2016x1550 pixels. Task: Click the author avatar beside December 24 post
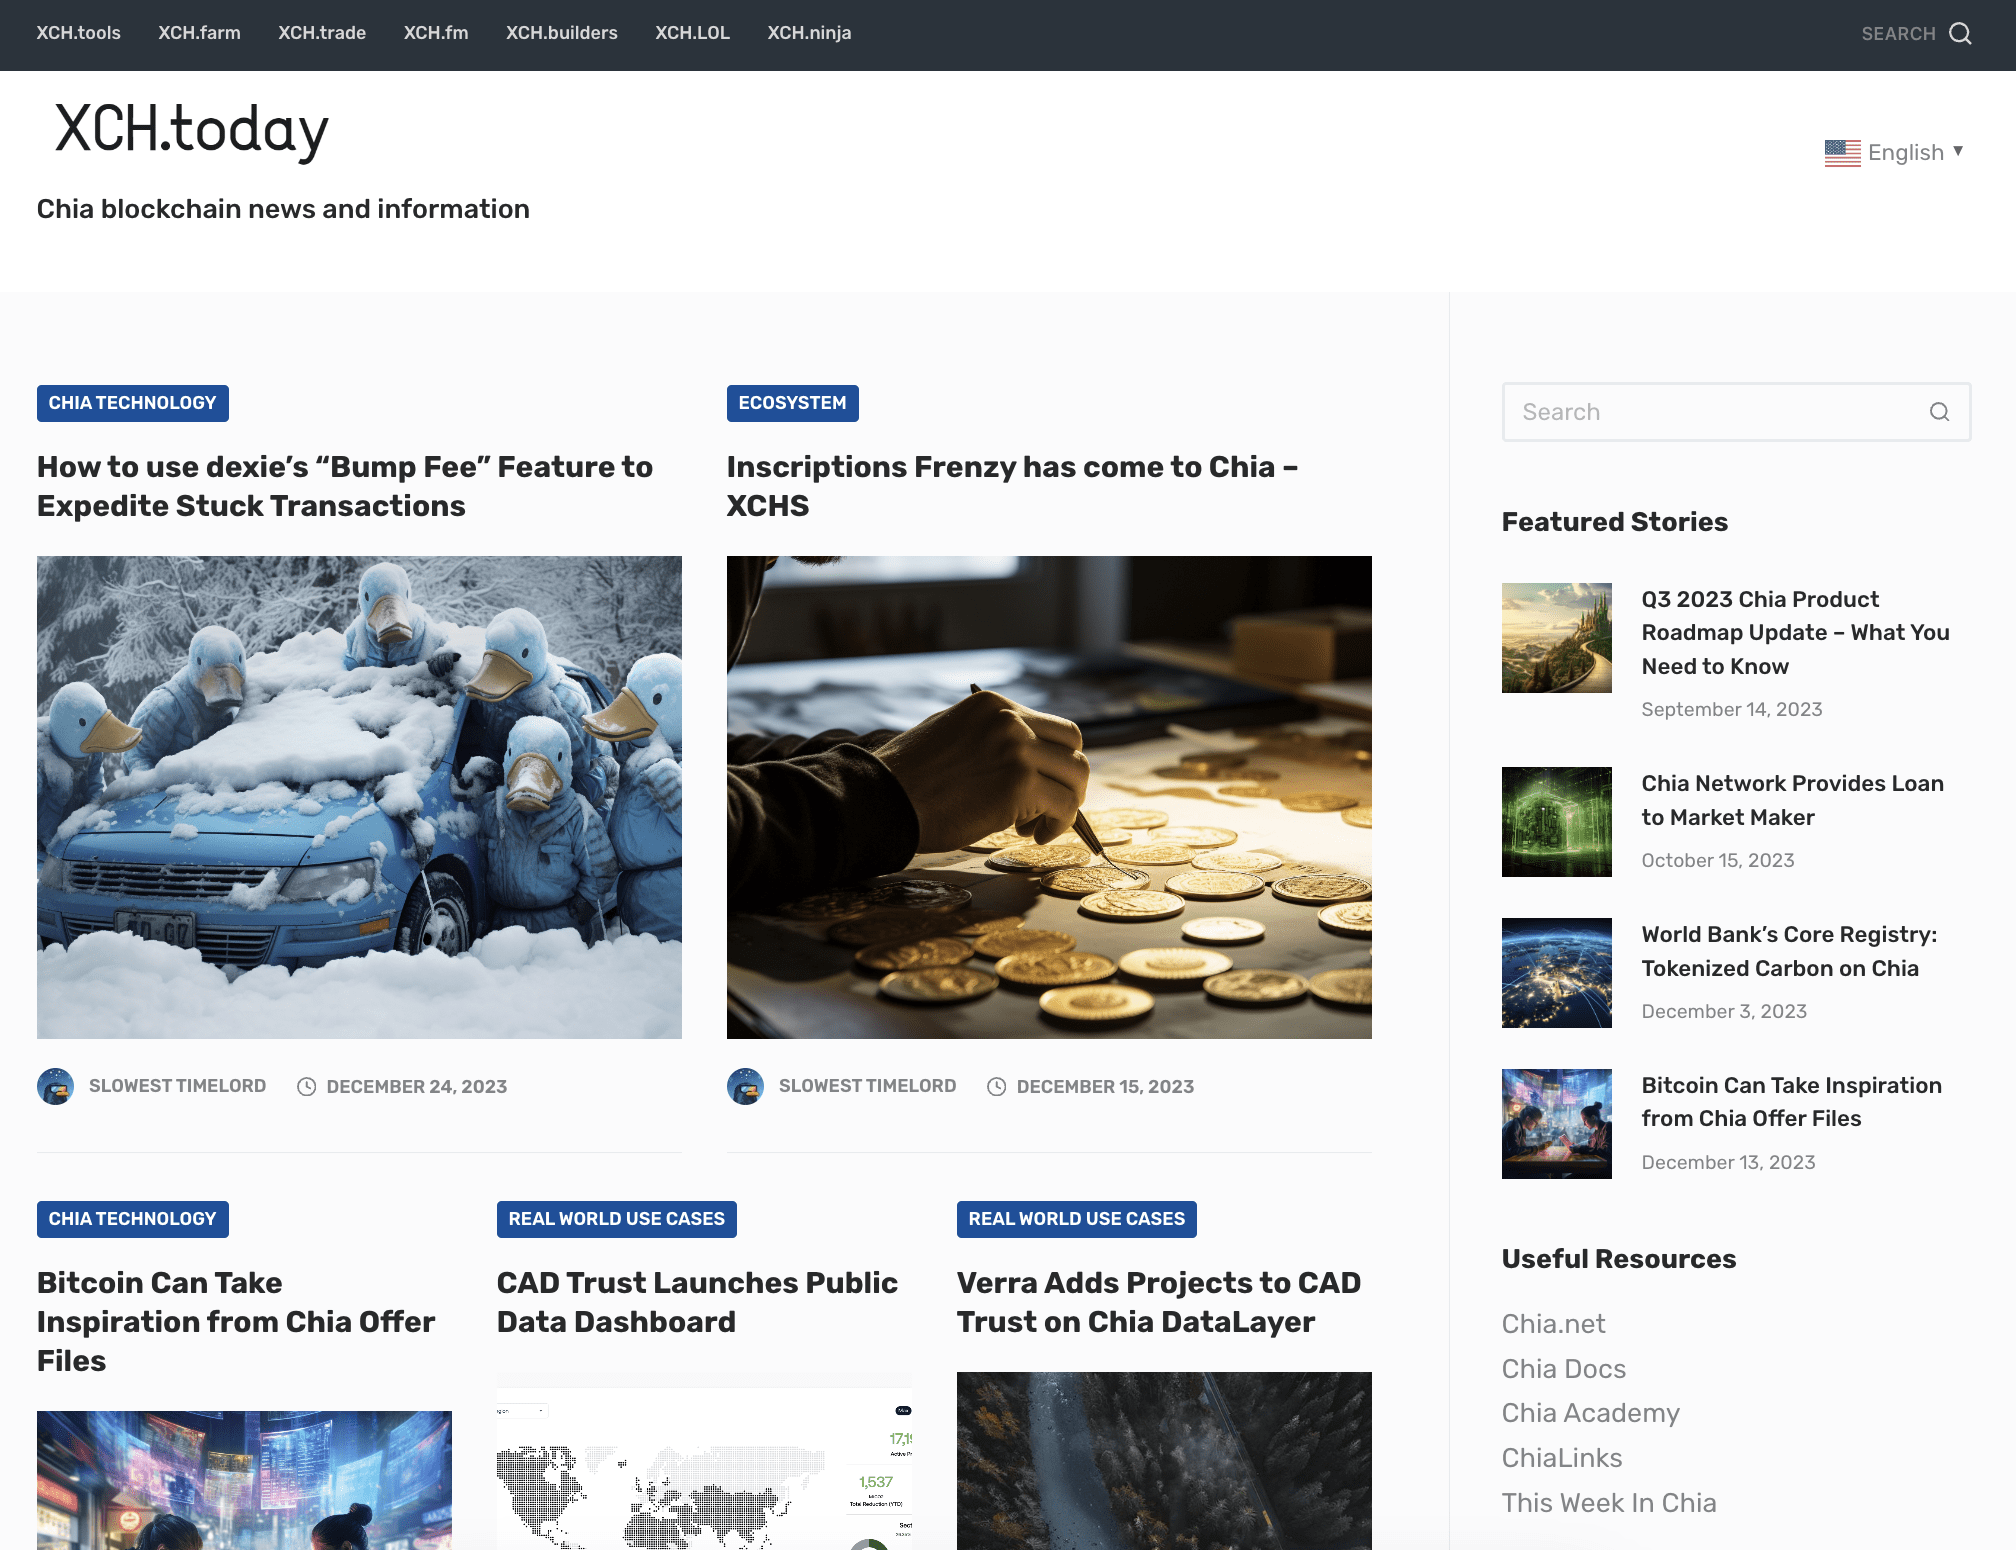[x=56, y=1086]
